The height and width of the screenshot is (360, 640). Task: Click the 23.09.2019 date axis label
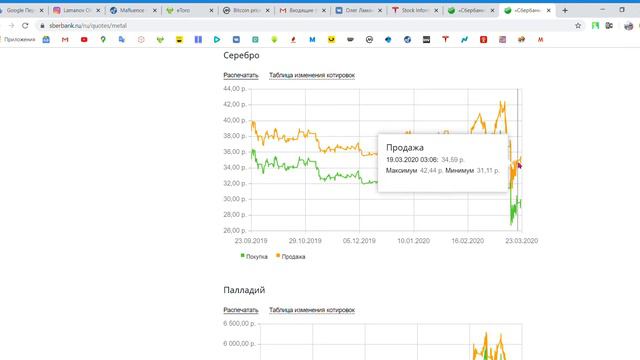(251, 241)
